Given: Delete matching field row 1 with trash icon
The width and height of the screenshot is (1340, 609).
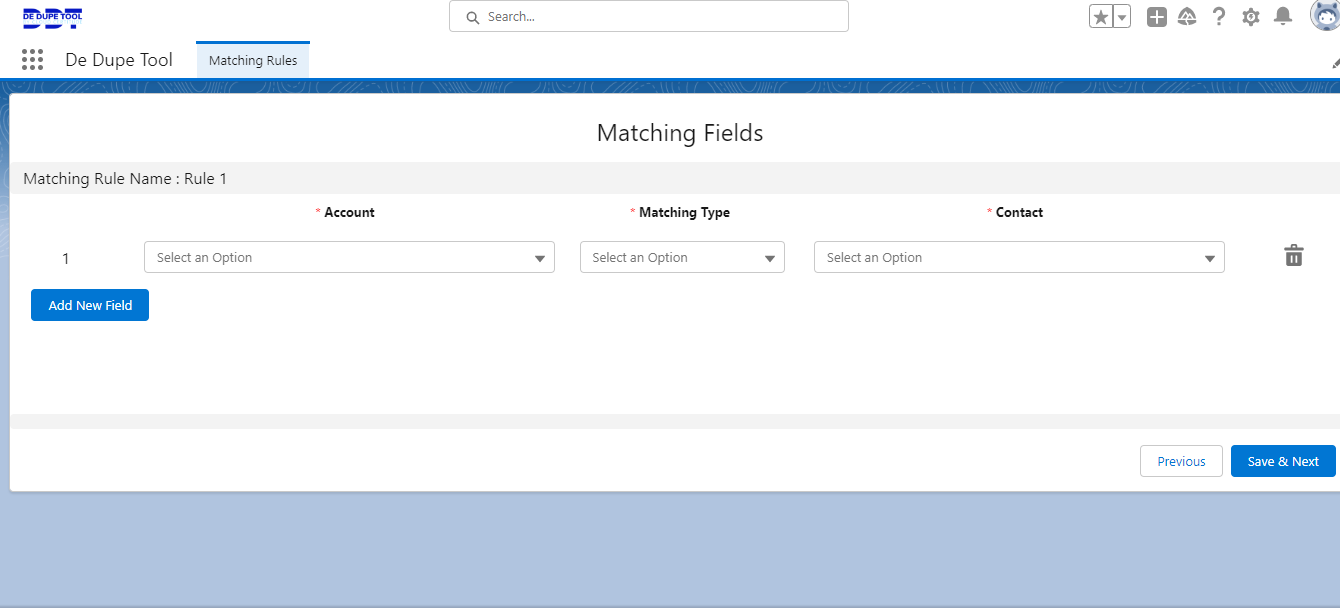Looking at the screenshot, I should pyautogui.click(x=1293, y=256).
